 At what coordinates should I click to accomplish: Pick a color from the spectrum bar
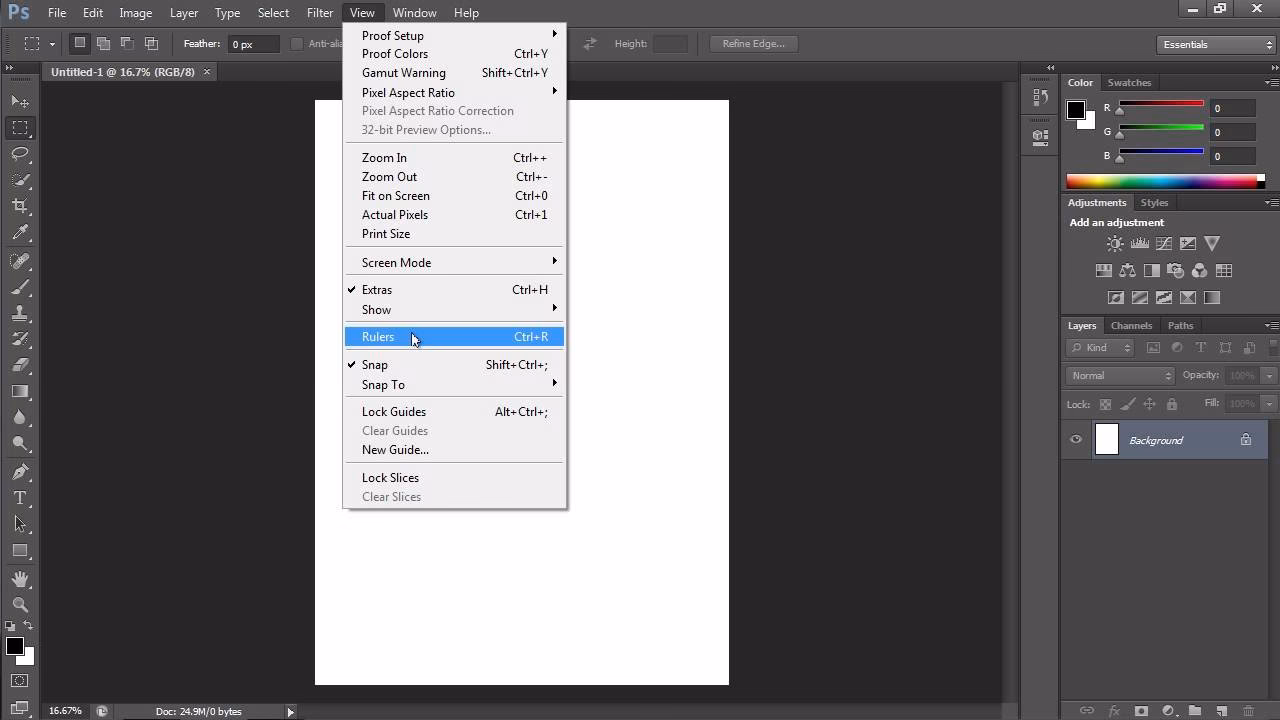1165,180
